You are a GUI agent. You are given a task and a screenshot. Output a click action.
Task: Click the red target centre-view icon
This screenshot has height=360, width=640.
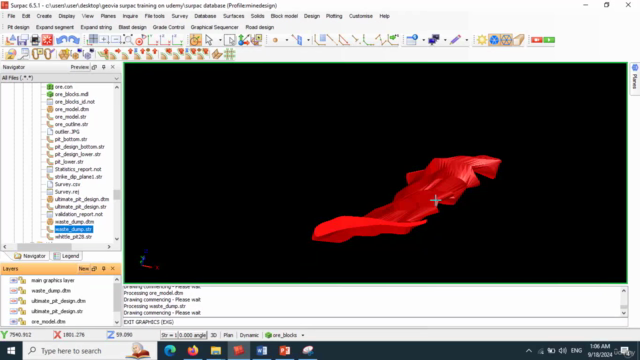click(x=140, y=40)
